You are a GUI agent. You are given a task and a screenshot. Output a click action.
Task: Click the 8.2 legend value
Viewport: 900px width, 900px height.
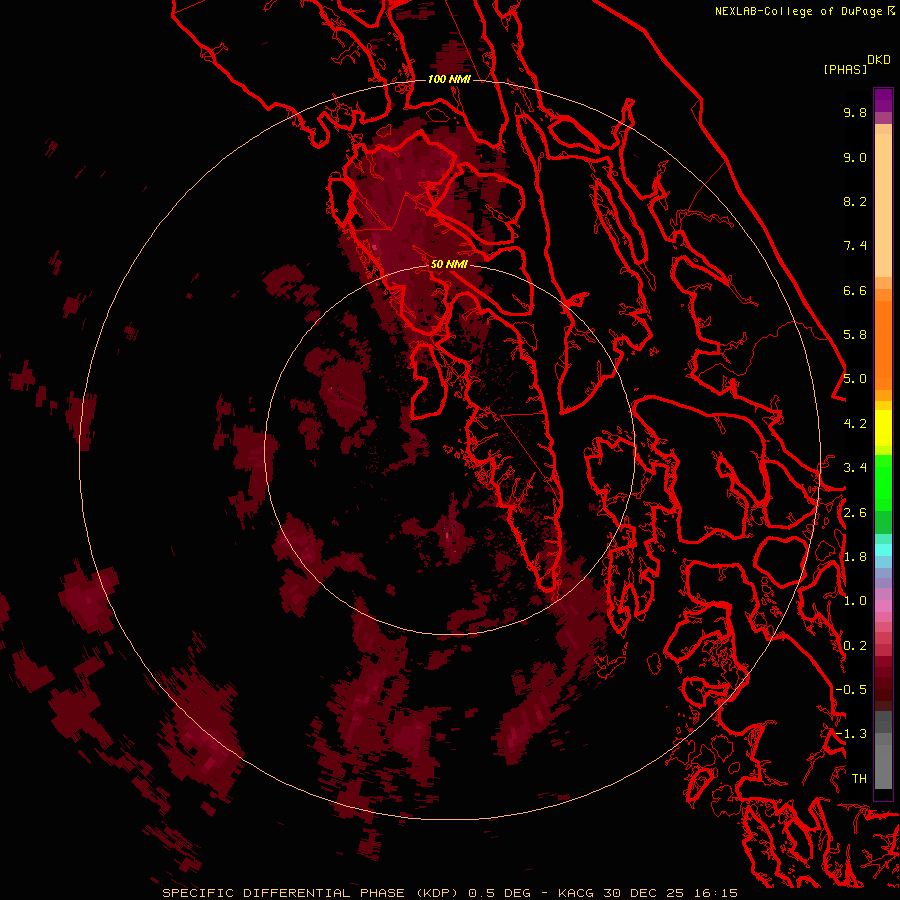[855, 201]
